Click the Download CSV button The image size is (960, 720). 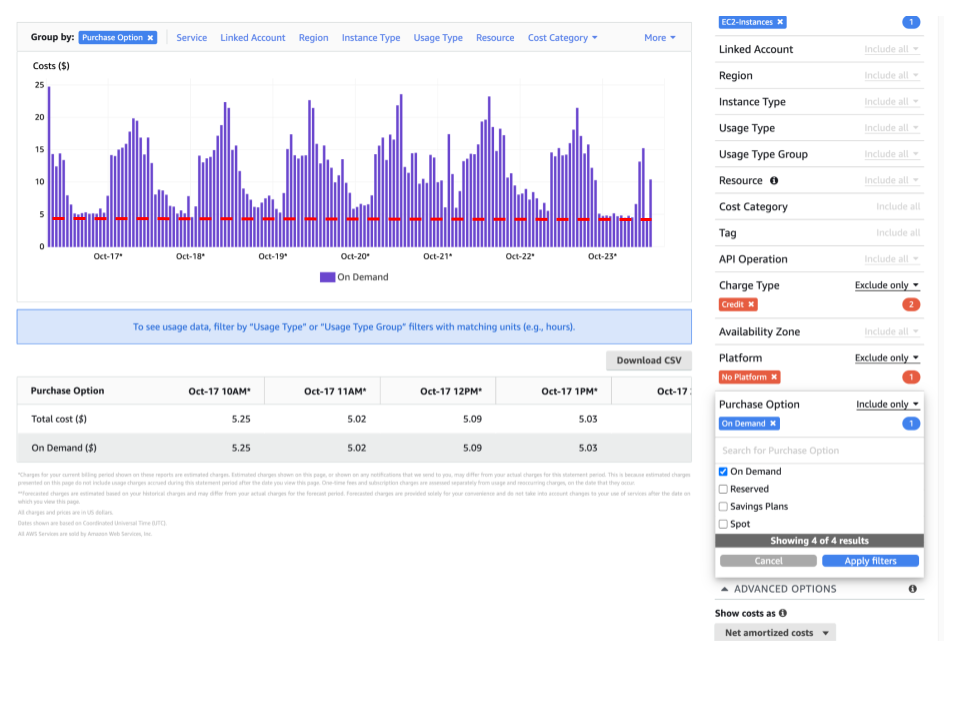[x=648, y=360]
